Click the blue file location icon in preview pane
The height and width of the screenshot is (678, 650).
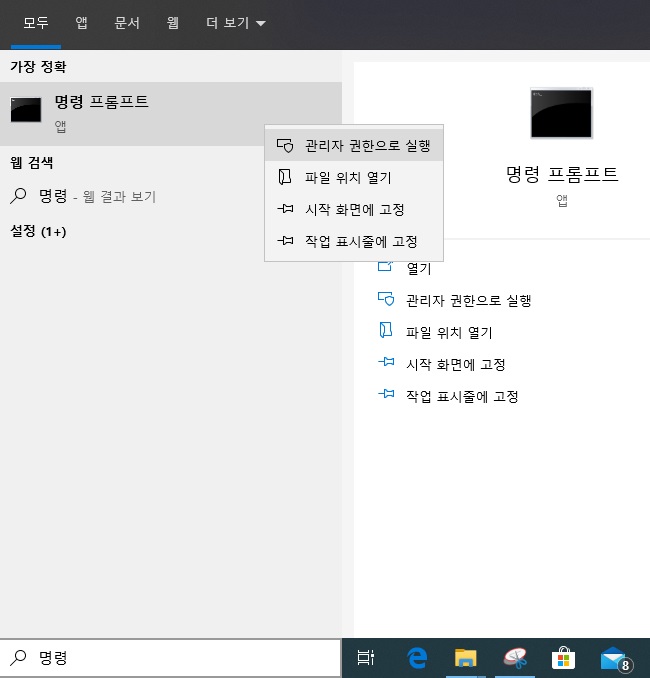(386, 330)
